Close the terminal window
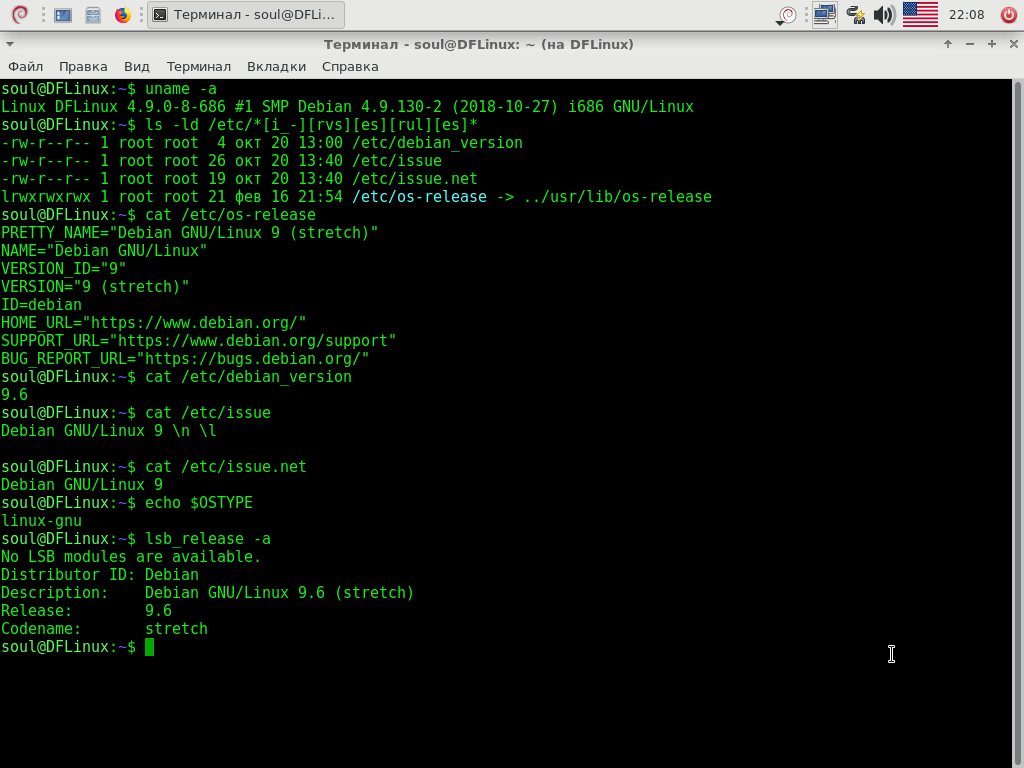The width and height of the screenshot is (1024, 768). point(1014,44)
